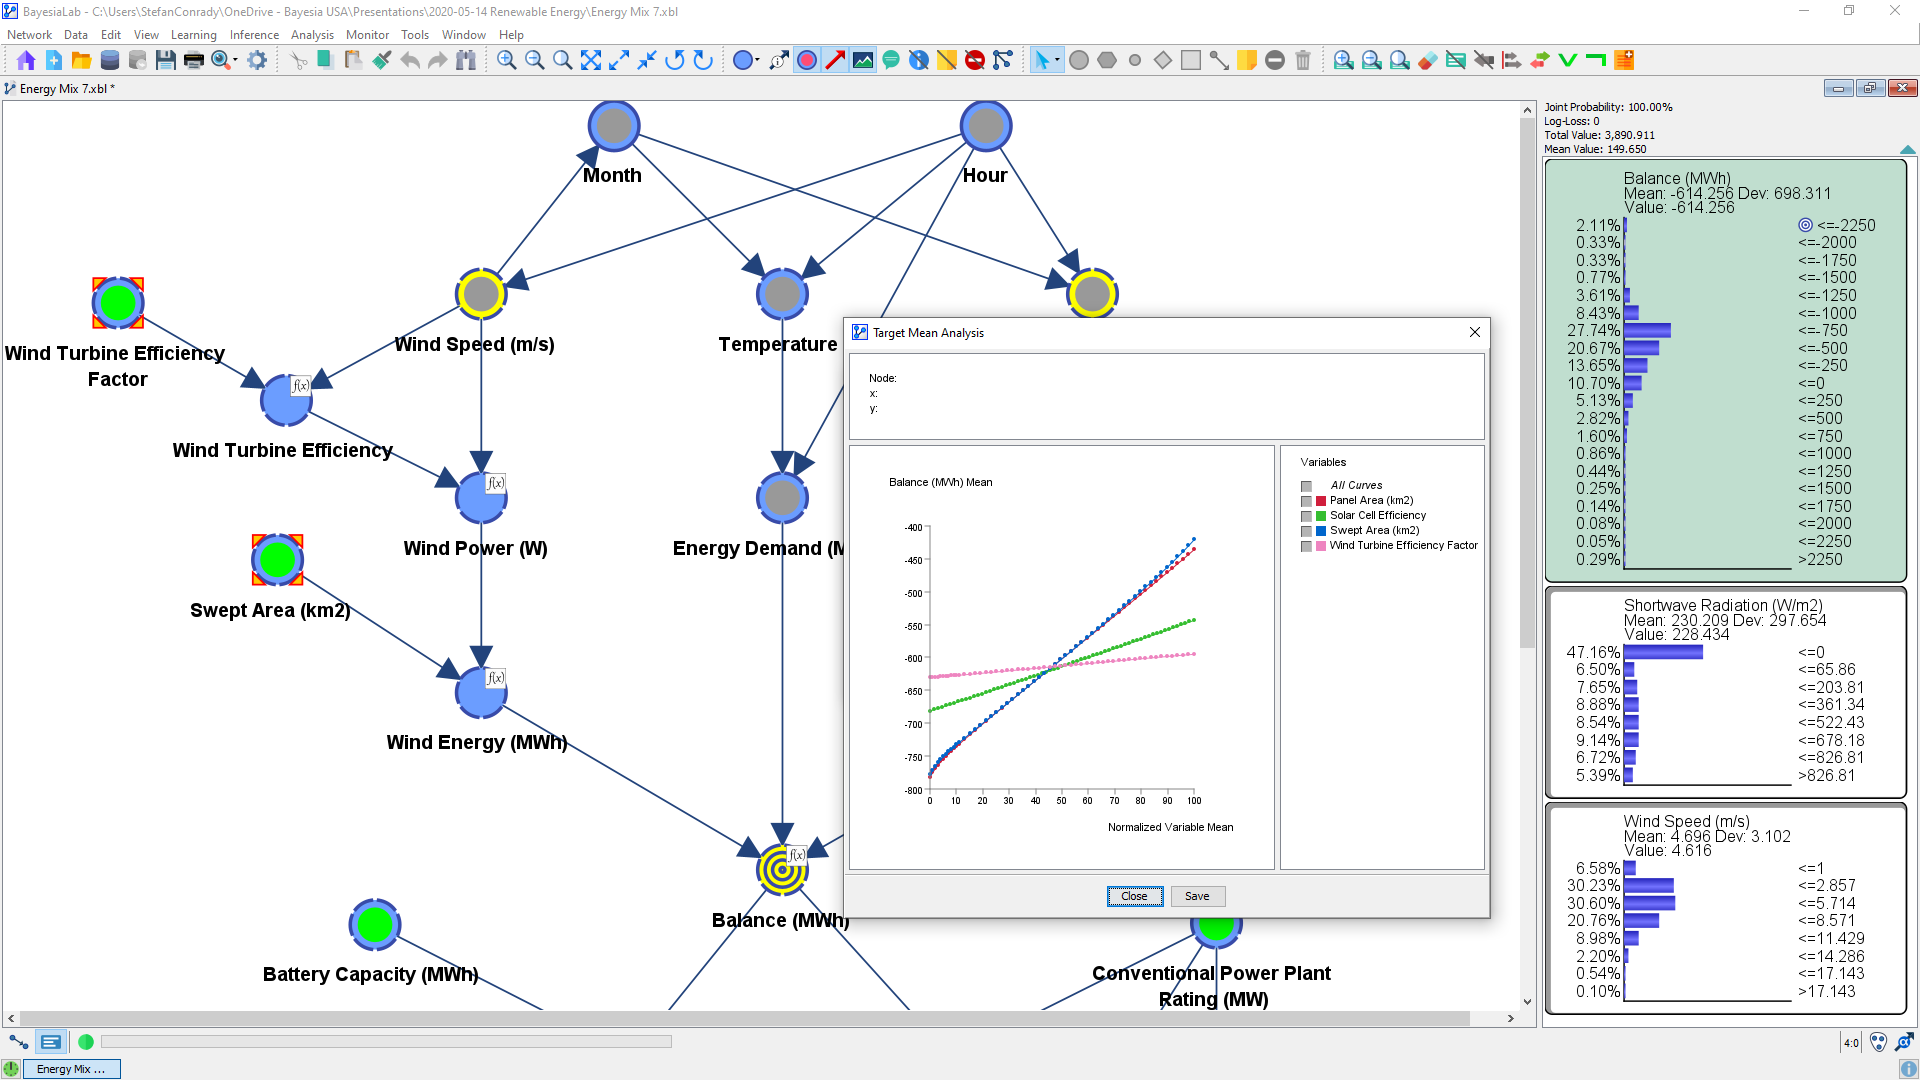Toggle the All Curves checkbox
The image size is (1920, 1080).
(x=1306, y=486)
